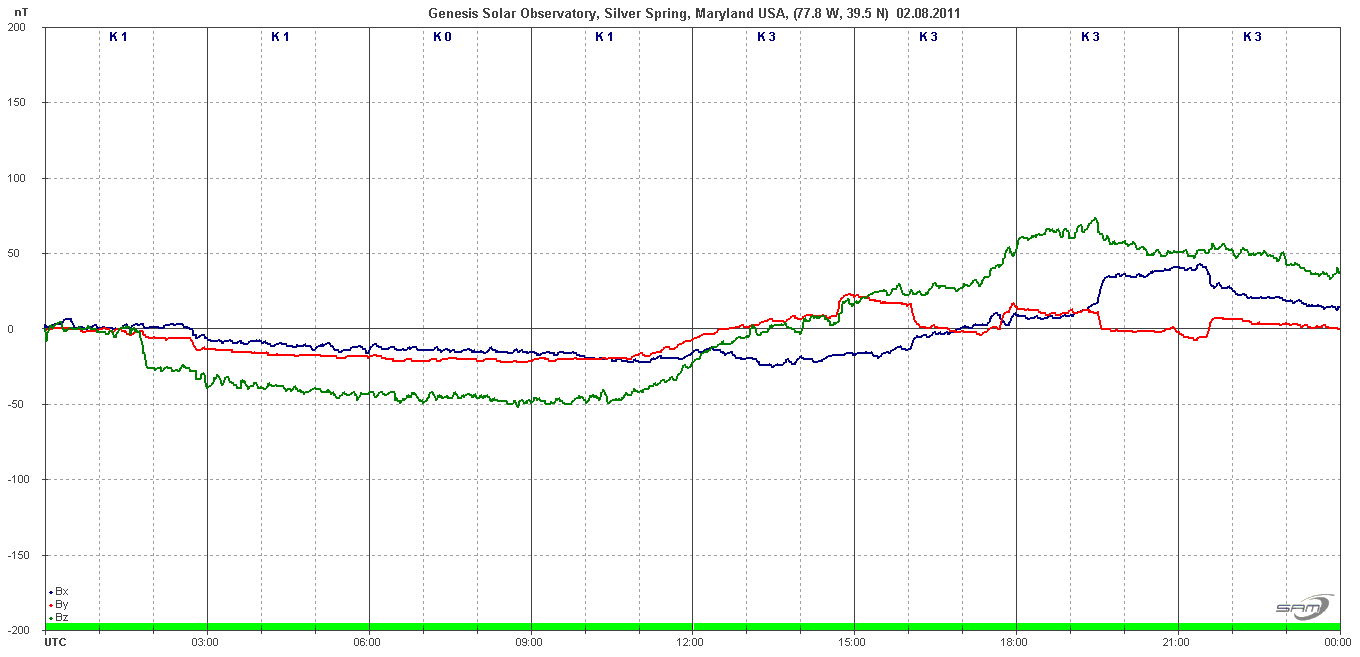Screen dimensions: 1360x657
Task: Click the 12:00 time axis label
Action: [691, 641]
